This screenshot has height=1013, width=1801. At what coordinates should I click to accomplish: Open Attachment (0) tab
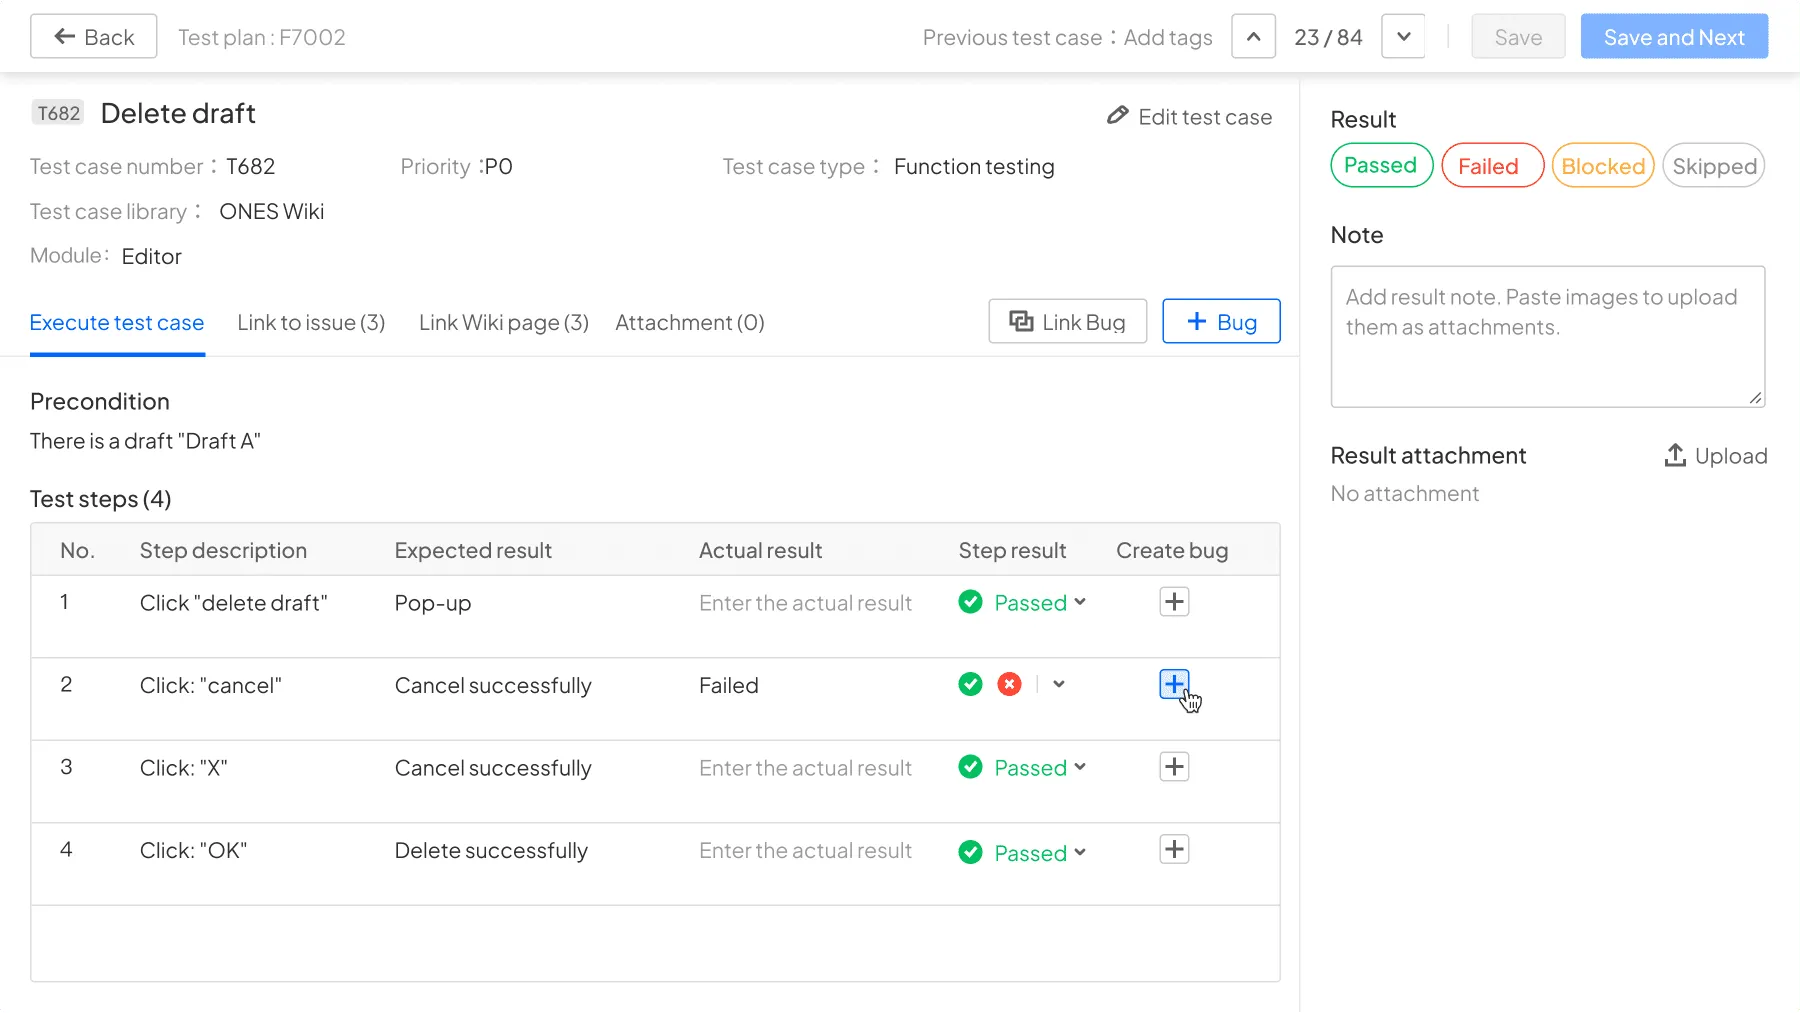[x=690, y=323]
